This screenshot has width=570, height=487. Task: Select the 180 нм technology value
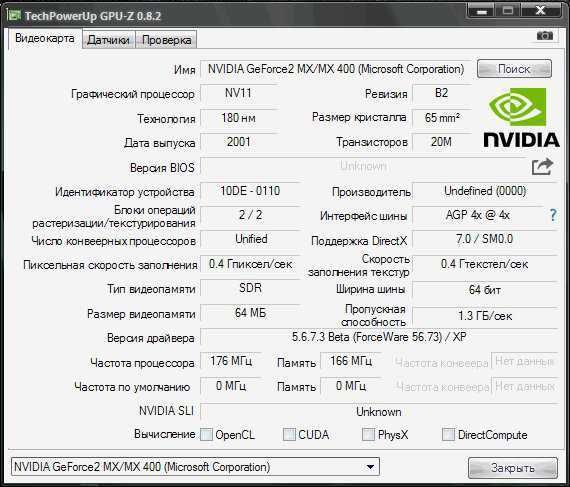pos(238,118)
